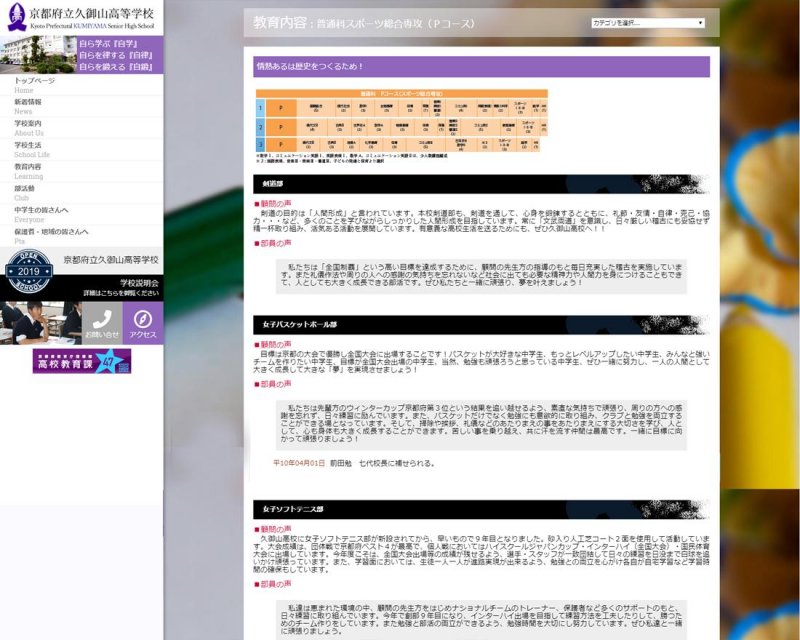Screen dimensions: 800x640
Task: Click the school building photo banner
Action: 38,55
